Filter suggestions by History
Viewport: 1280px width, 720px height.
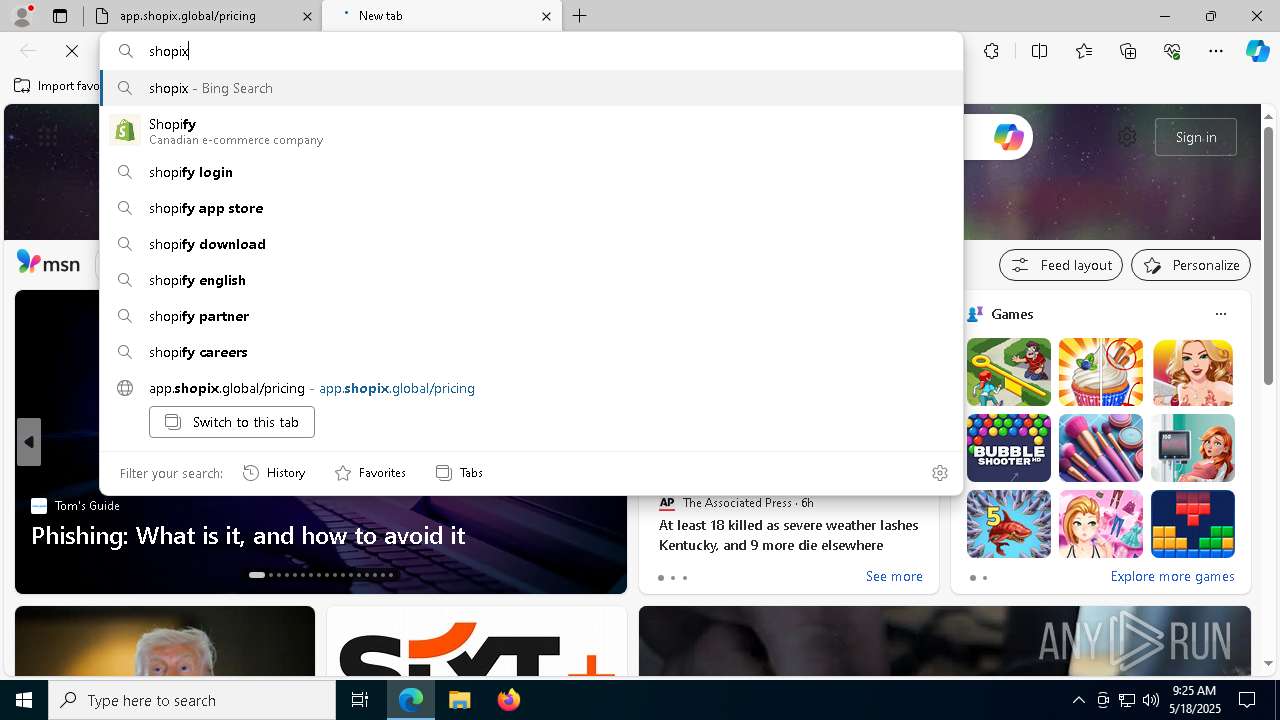coord(274,473)
